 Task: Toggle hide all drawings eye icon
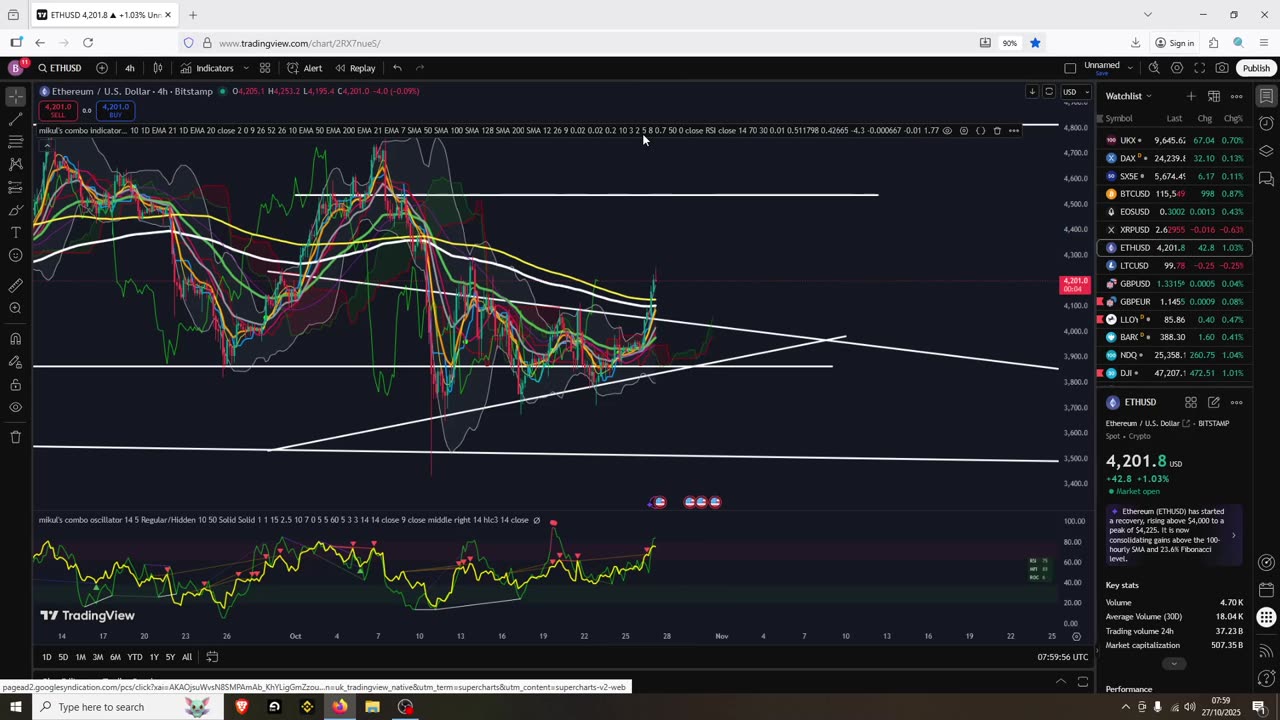tap(15, 407)
